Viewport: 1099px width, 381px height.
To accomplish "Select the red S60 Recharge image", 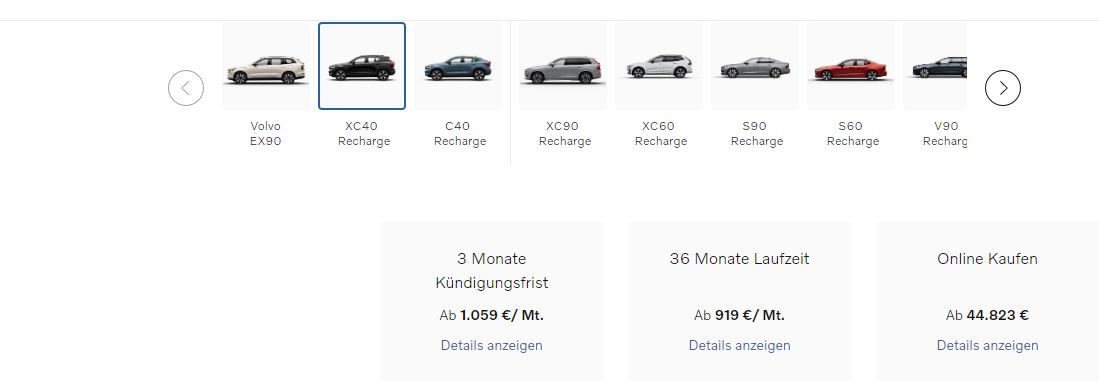I will (851, 67).
